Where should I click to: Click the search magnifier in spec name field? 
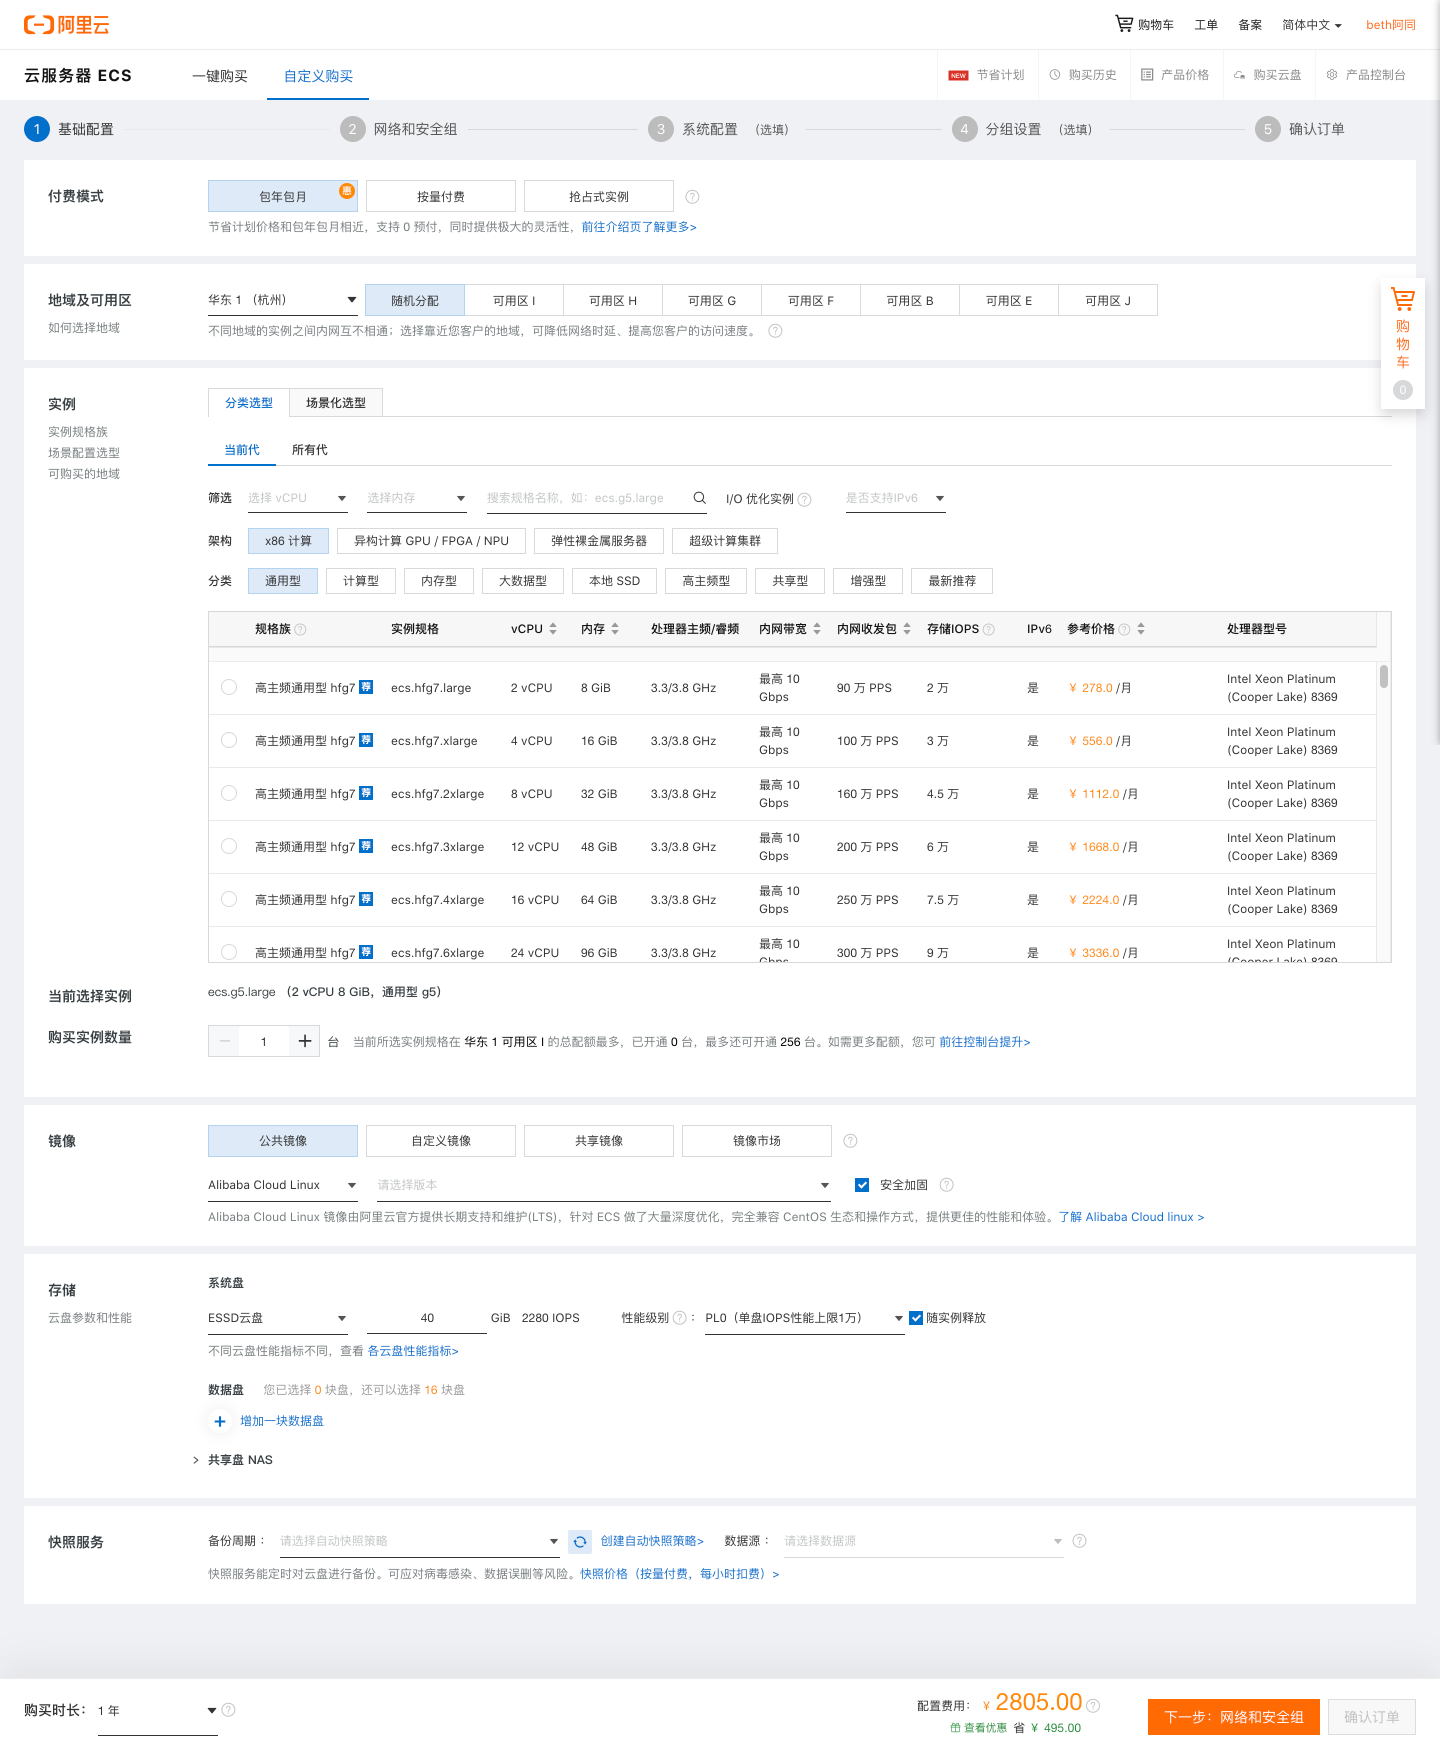[x=700, y=498]
